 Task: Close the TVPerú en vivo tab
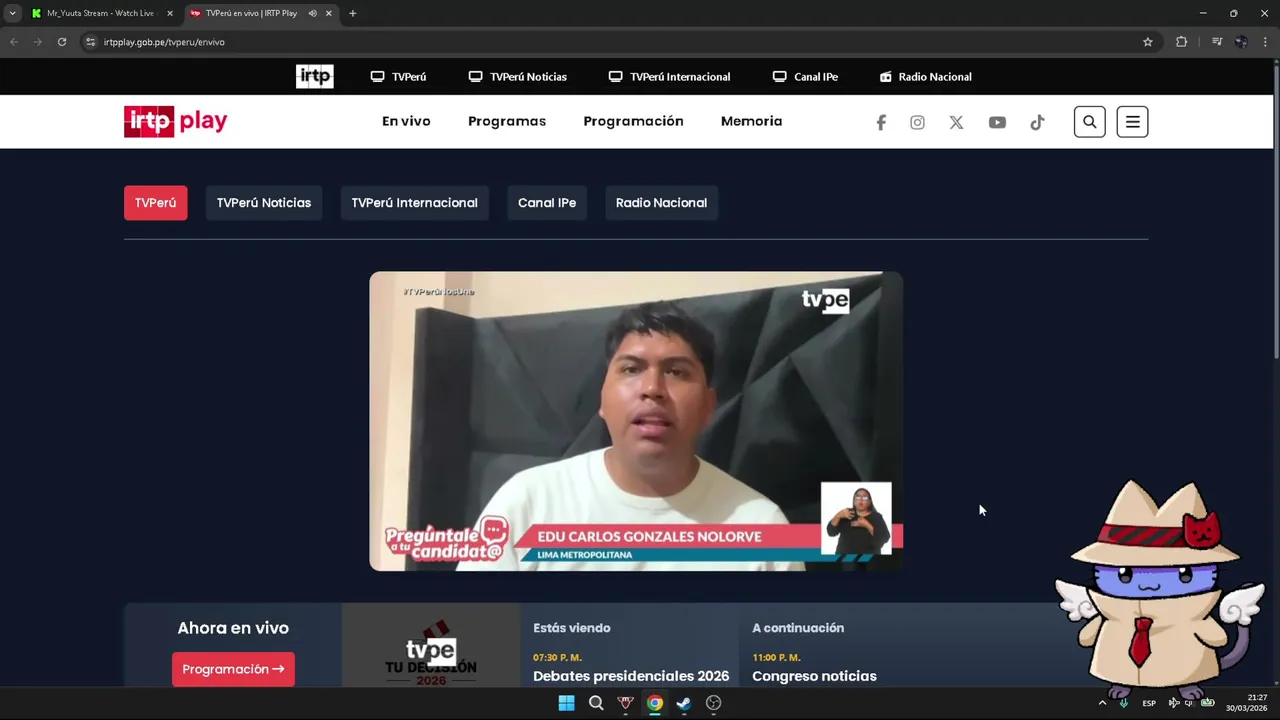click(x=328, y=13)
